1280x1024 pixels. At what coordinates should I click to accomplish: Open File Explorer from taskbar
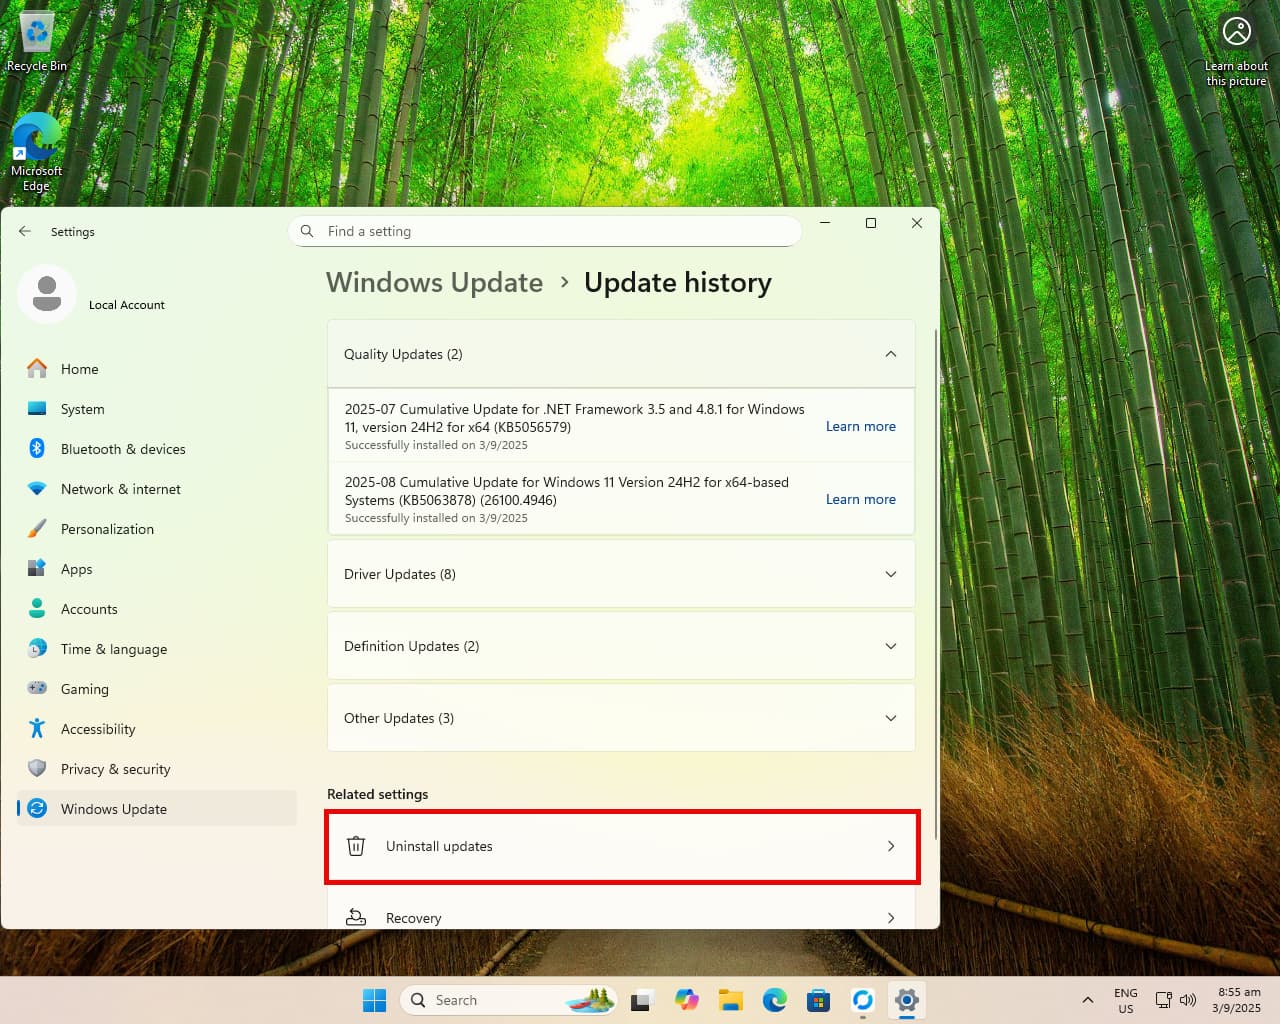click(731, 1000)
